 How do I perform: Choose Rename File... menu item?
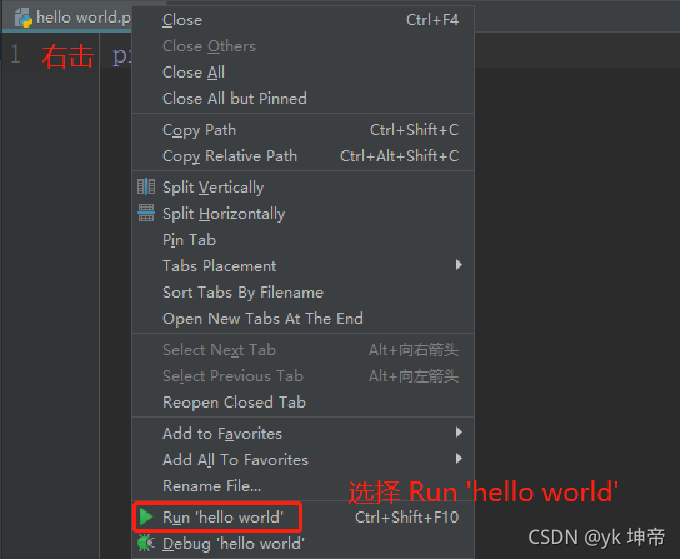click(x=303, y=486)
